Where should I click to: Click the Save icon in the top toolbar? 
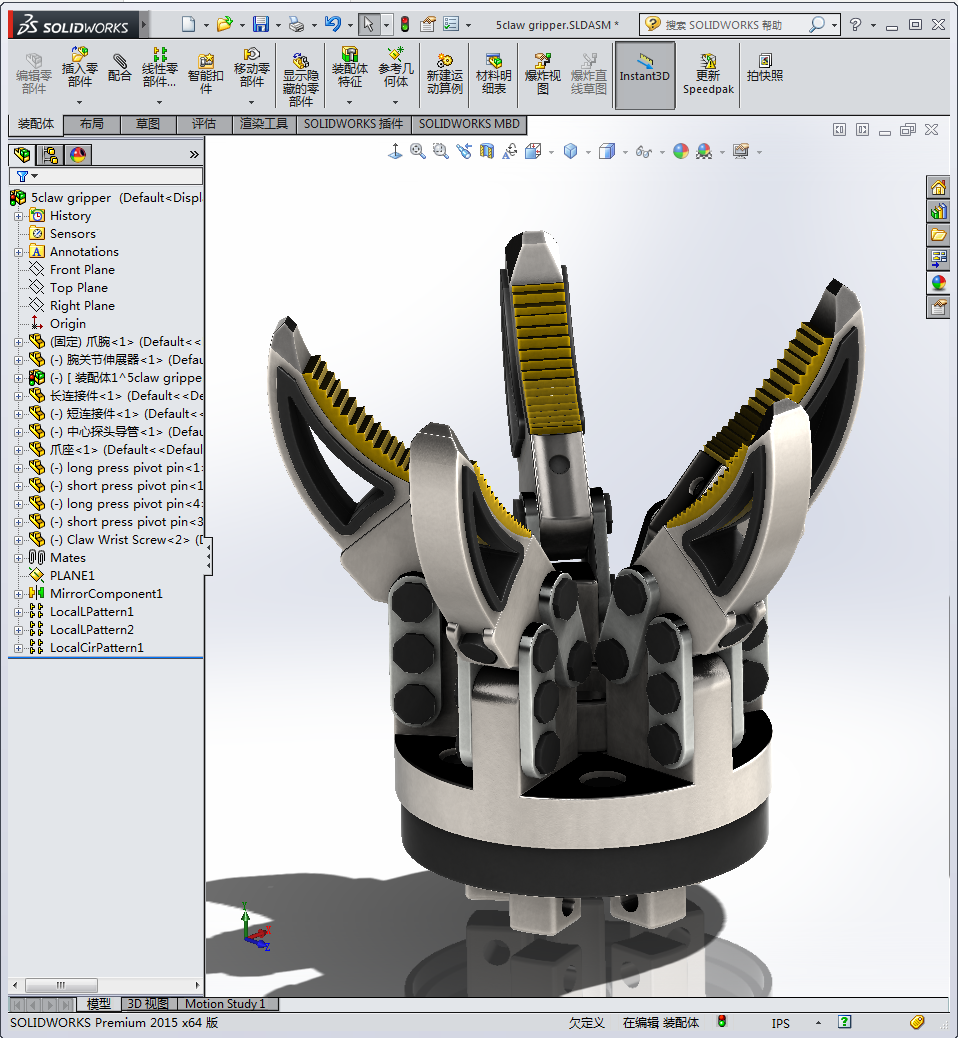click(260, 24)
